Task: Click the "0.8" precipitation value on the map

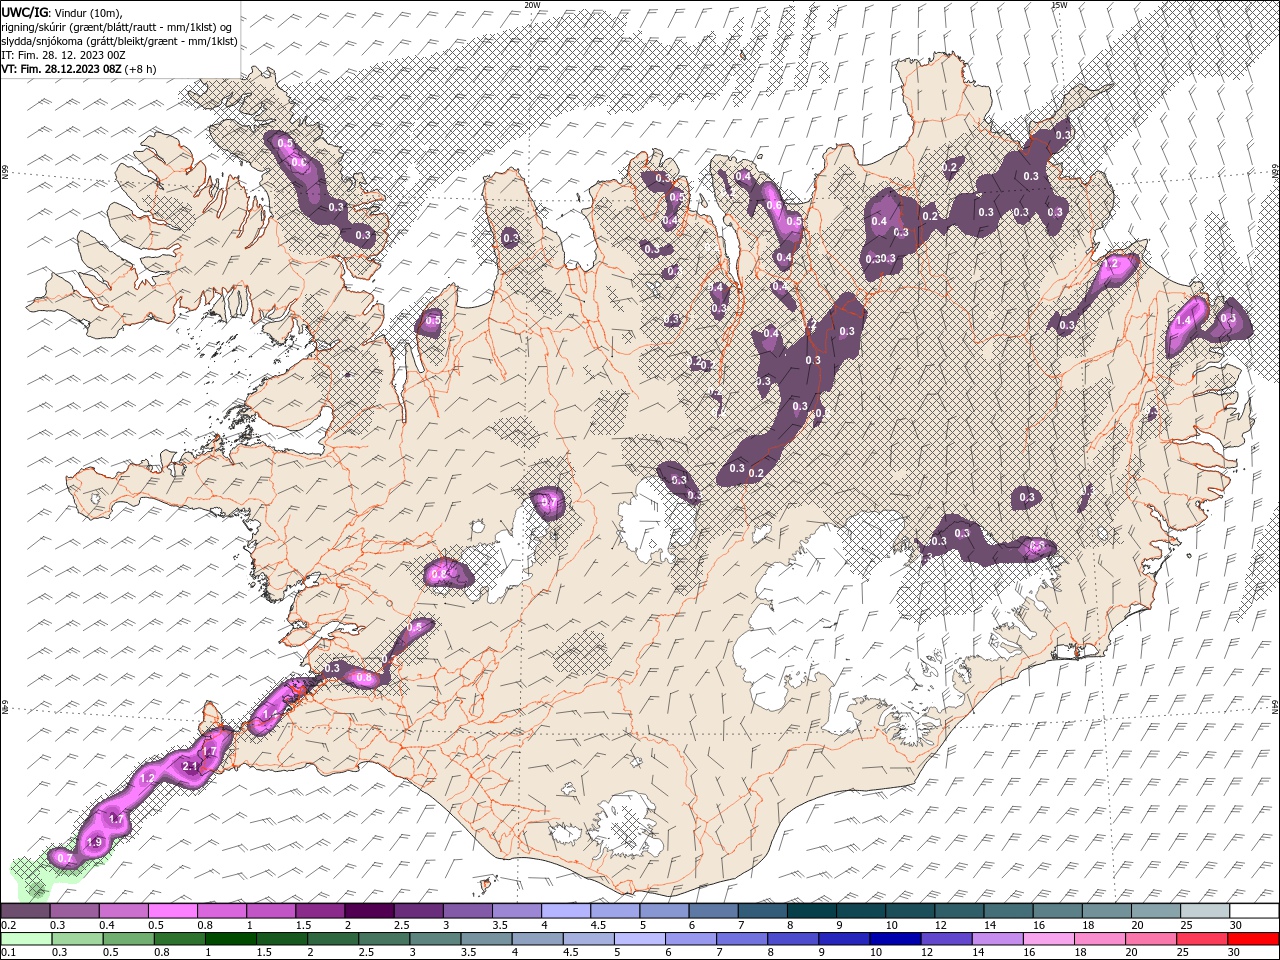Action: (365, 678)
